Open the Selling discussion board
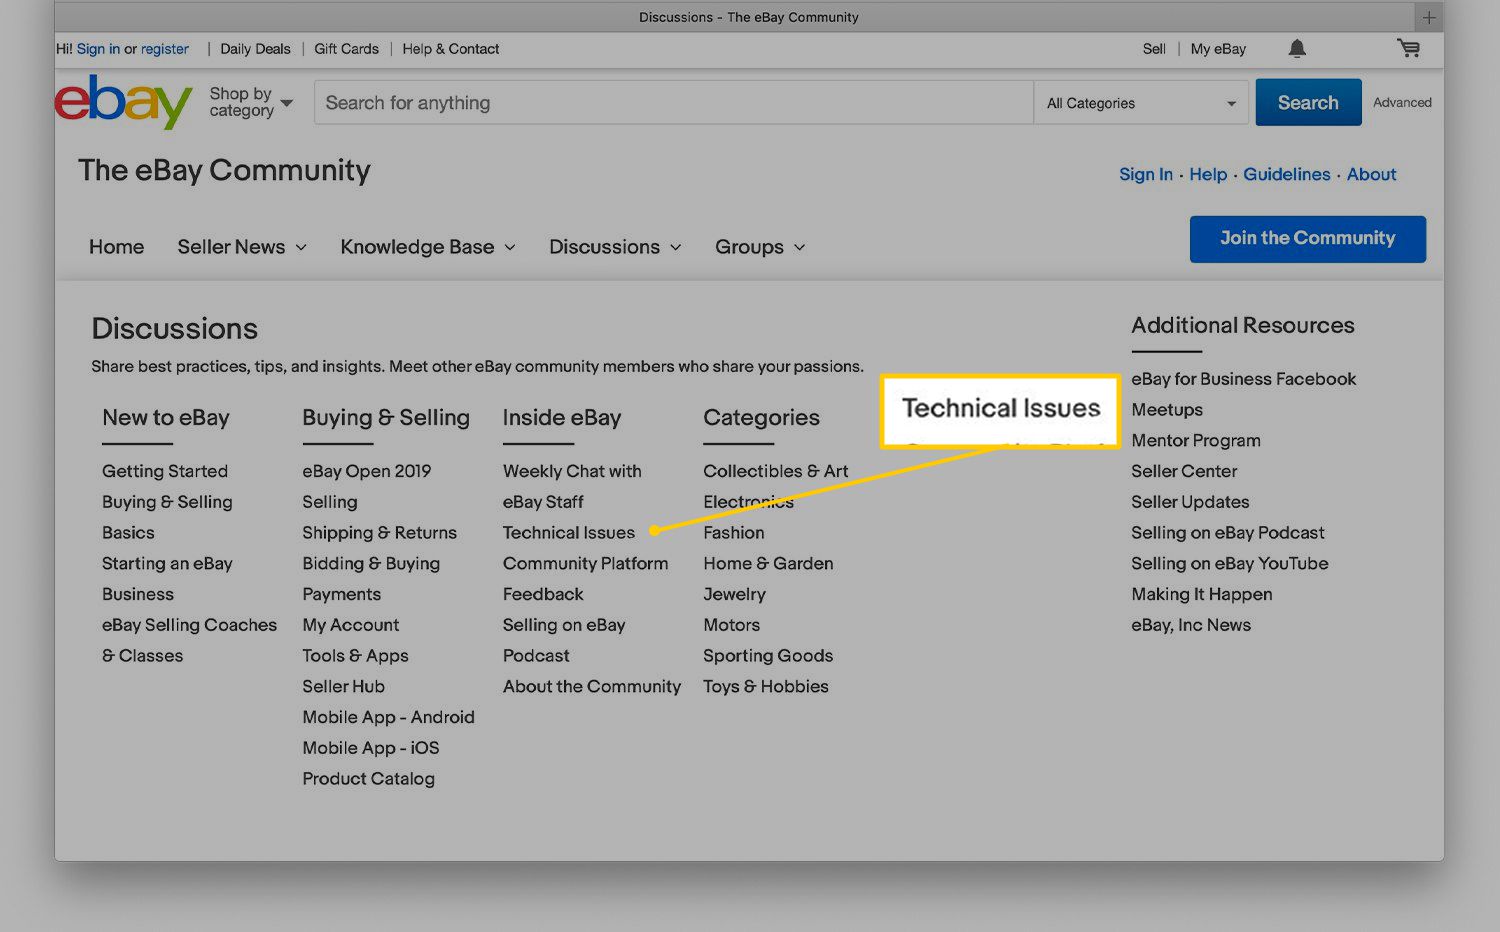Image resolution: width=1500 pixels, height=932 pixels. click(330, 502)
